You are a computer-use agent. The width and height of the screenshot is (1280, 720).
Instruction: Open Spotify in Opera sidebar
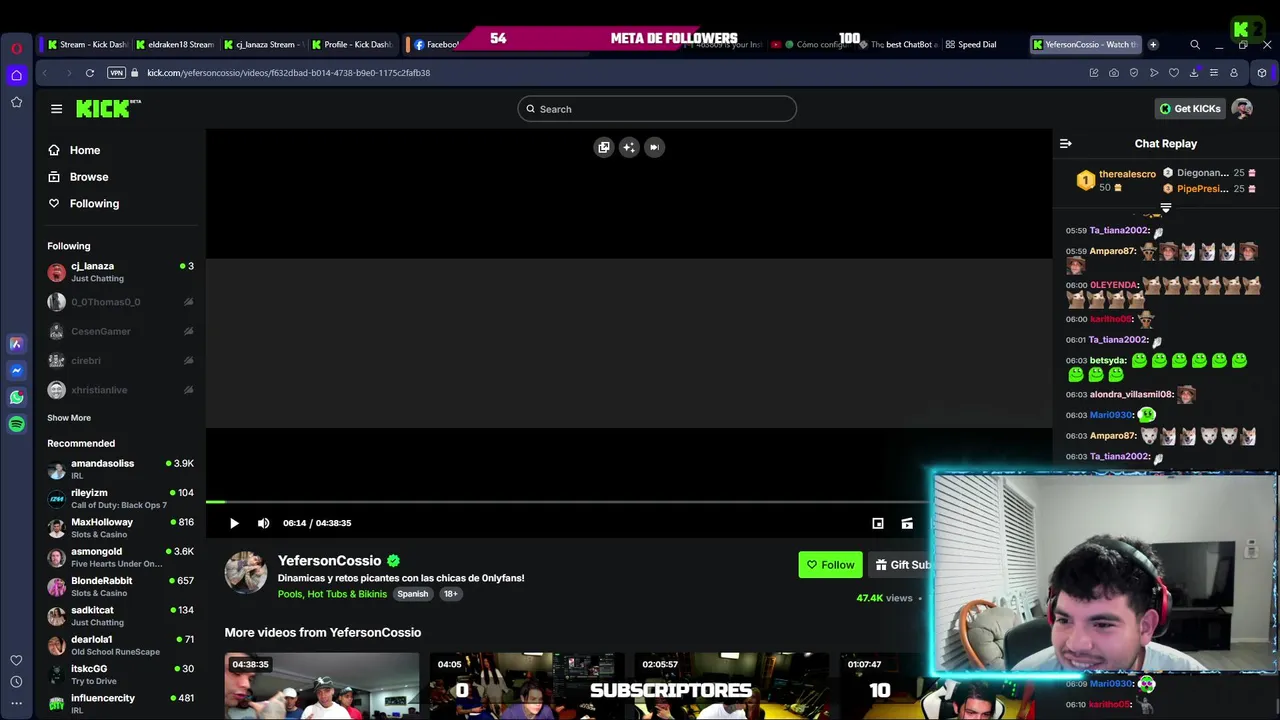click(x=16, y=424)
